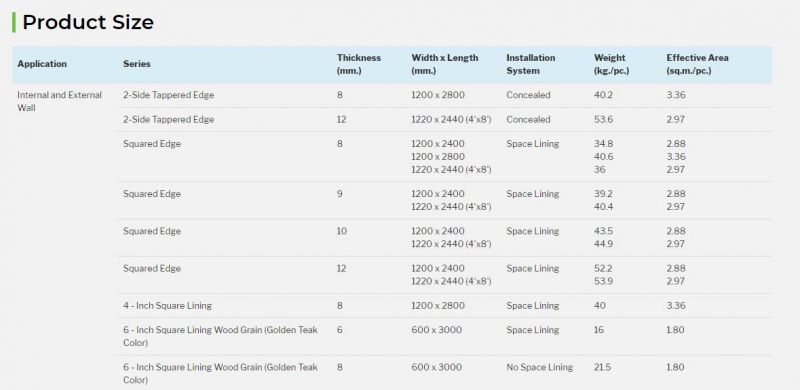Click weight "16" in the Golden Teak row
The height and width of the screenshot is (390, 800).
point(598,330)
